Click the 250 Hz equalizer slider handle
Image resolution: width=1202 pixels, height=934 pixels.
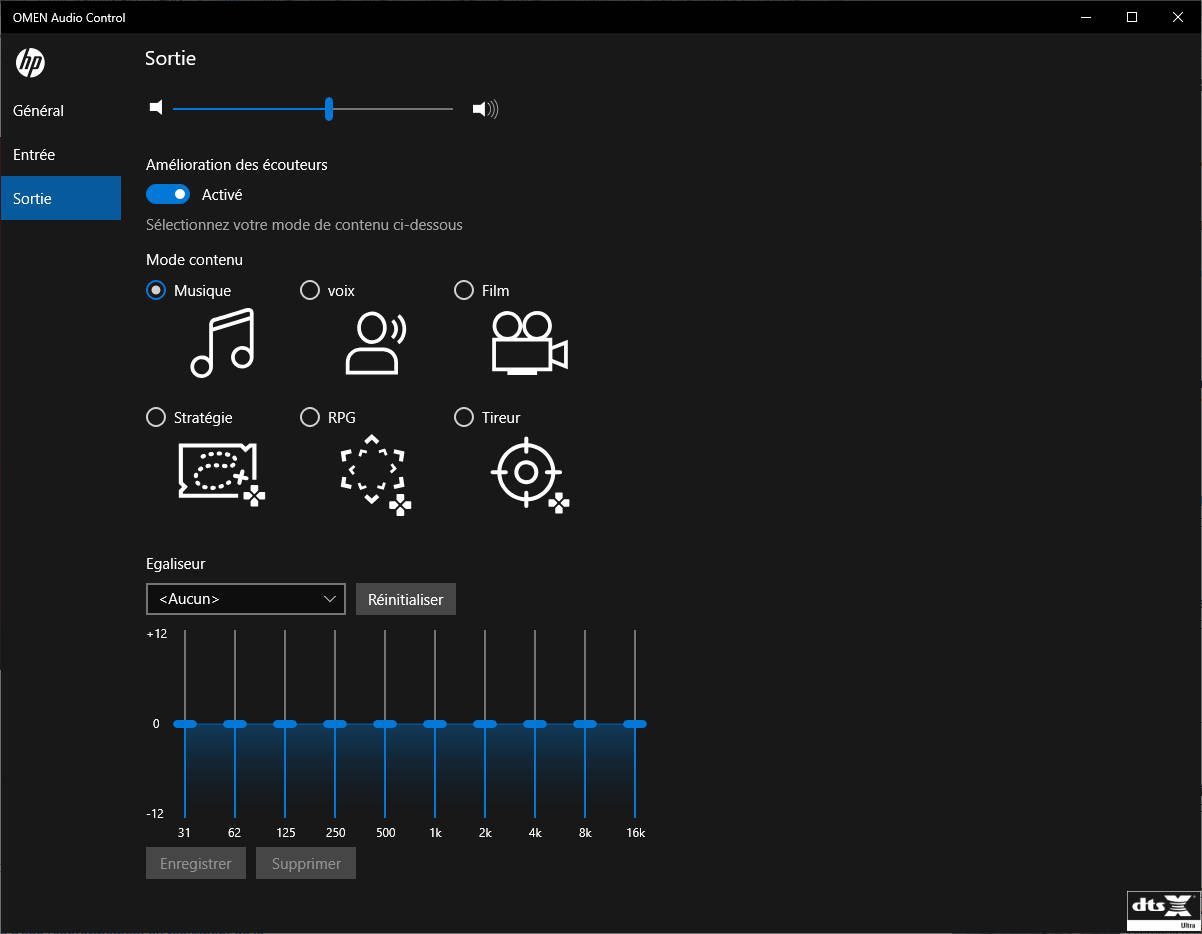[x=335, y=724]
